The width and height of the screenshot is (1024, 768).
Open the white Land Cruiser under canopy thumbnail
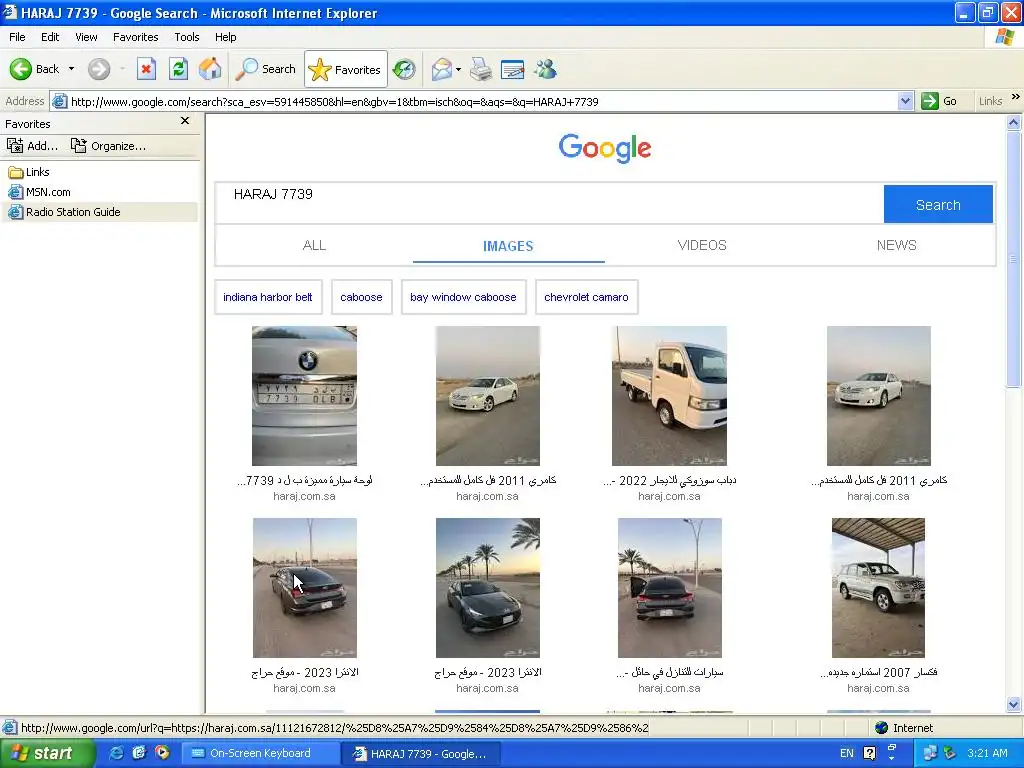click(878, 588)
